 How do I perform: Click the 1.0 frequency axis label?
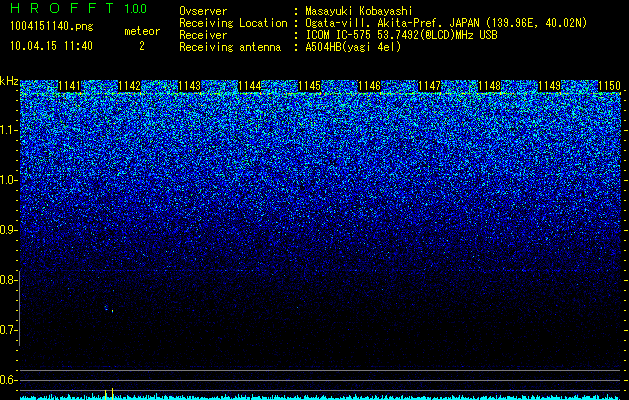pos(9,180)
